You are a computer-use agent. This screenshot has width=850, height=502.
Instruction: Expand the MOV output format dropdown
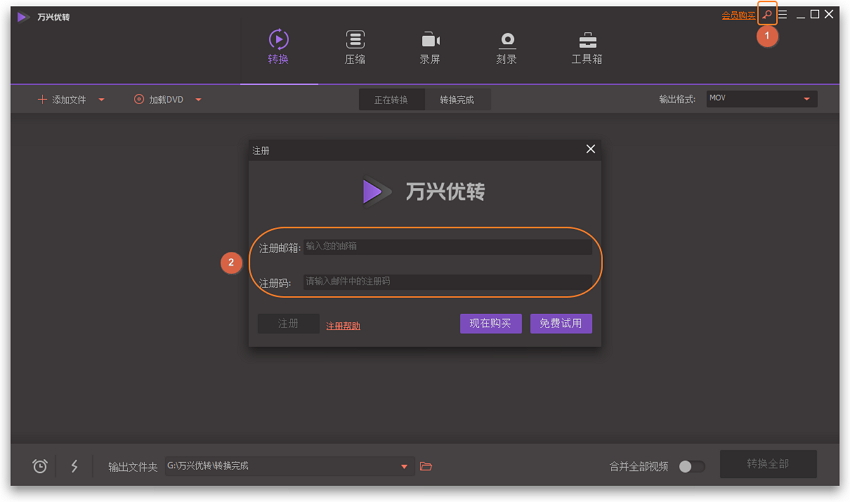[806, 99]
